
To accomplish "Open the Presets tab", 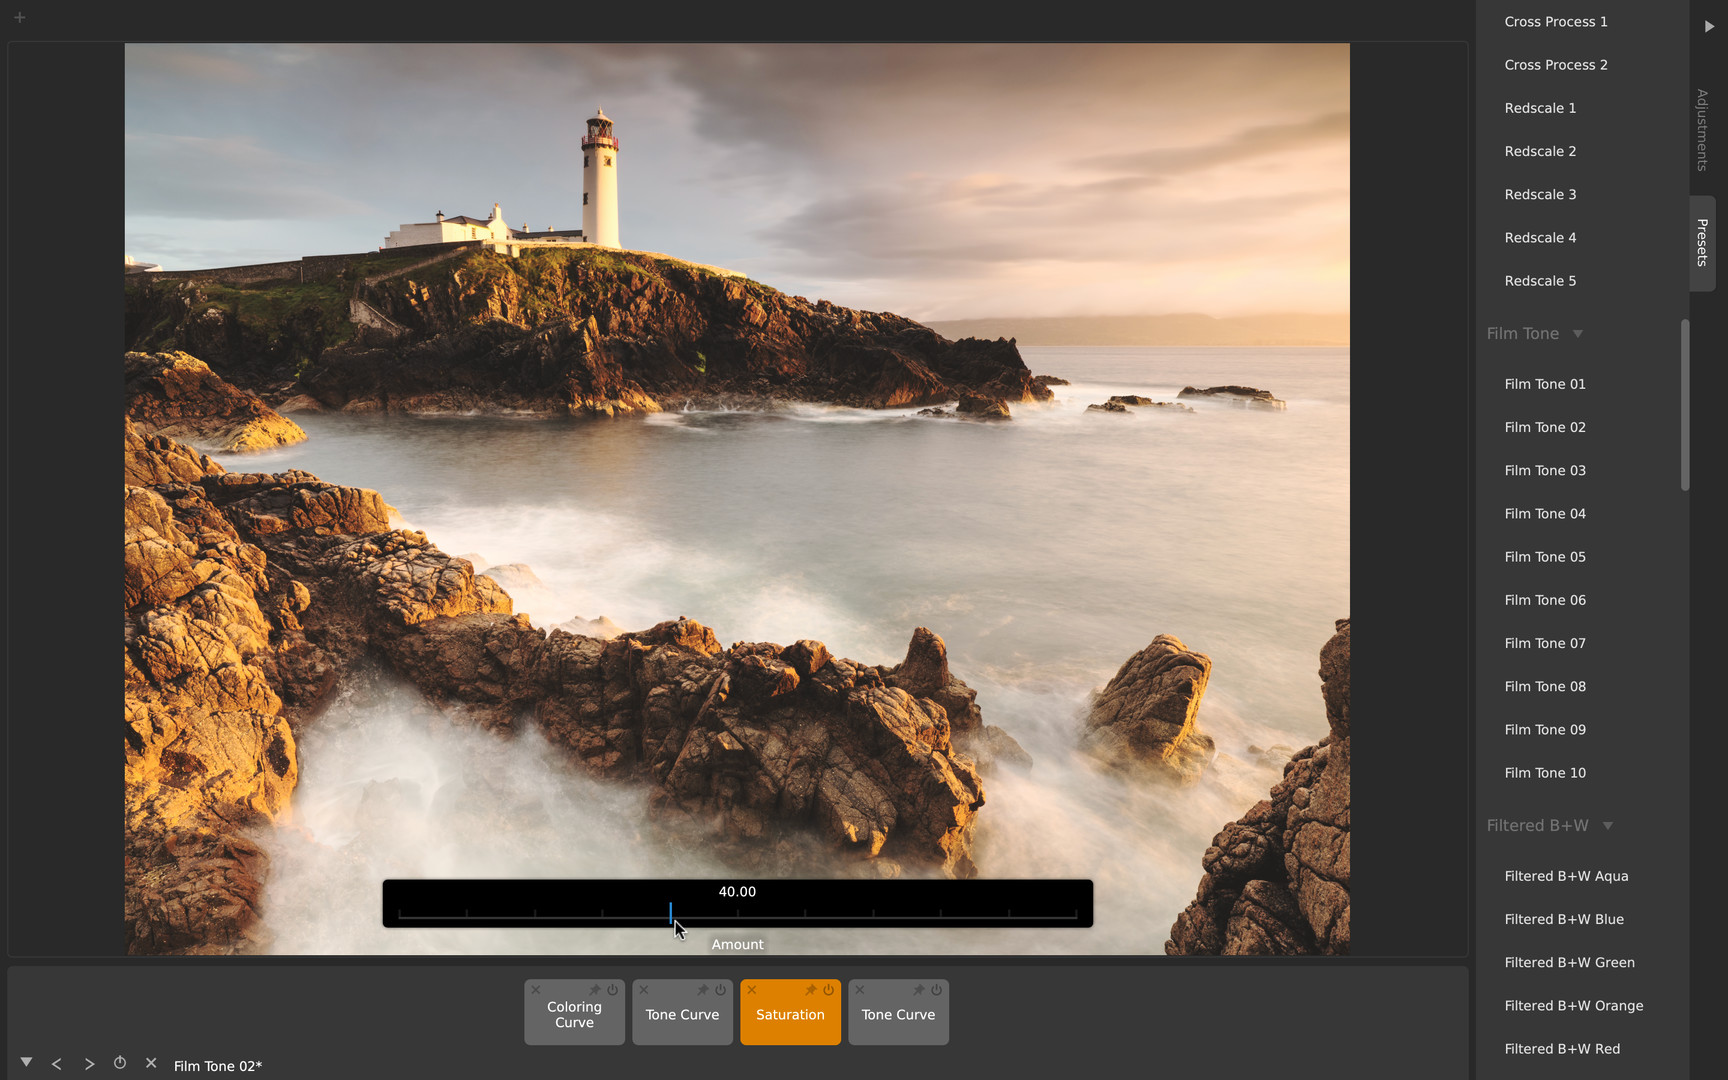I will click(x=1702, y=242).
